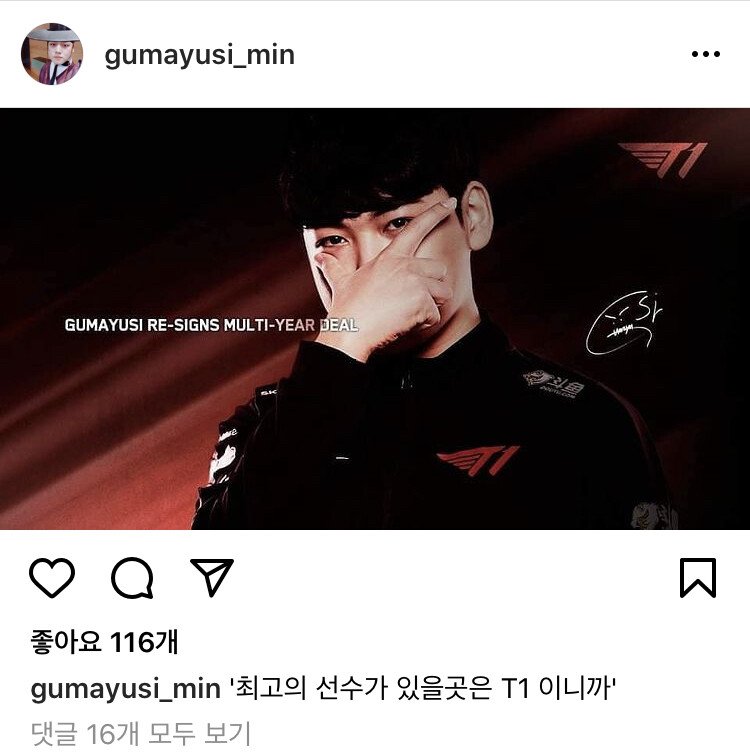Like the post with the heart icon
This screenshot has height=756, width=750.
point(52,578)
